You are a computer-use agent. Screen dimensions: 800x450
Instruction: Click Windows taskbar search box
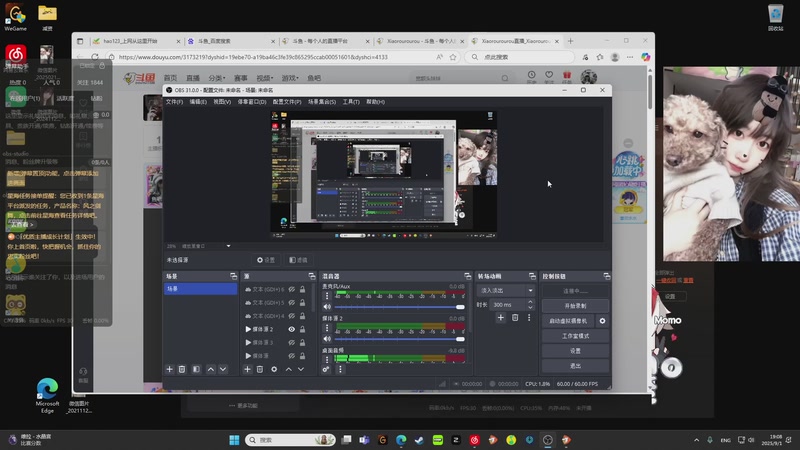(290, 440)
